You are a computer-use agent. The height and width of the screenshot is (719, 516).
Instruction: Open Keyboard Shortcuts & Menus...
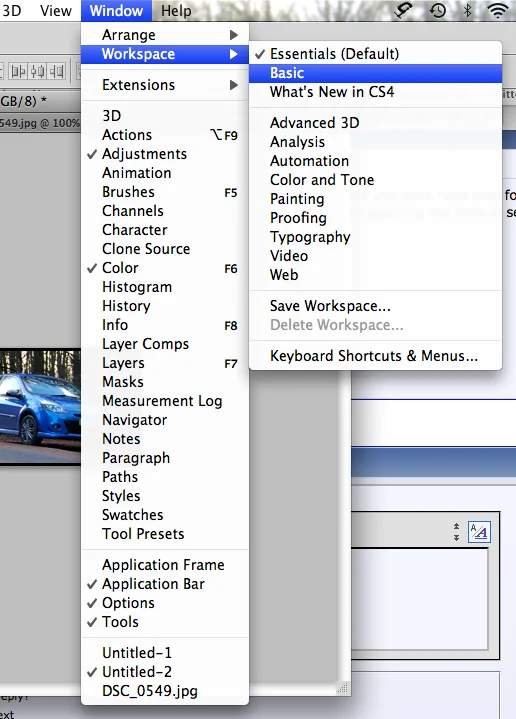pos(375,356)
